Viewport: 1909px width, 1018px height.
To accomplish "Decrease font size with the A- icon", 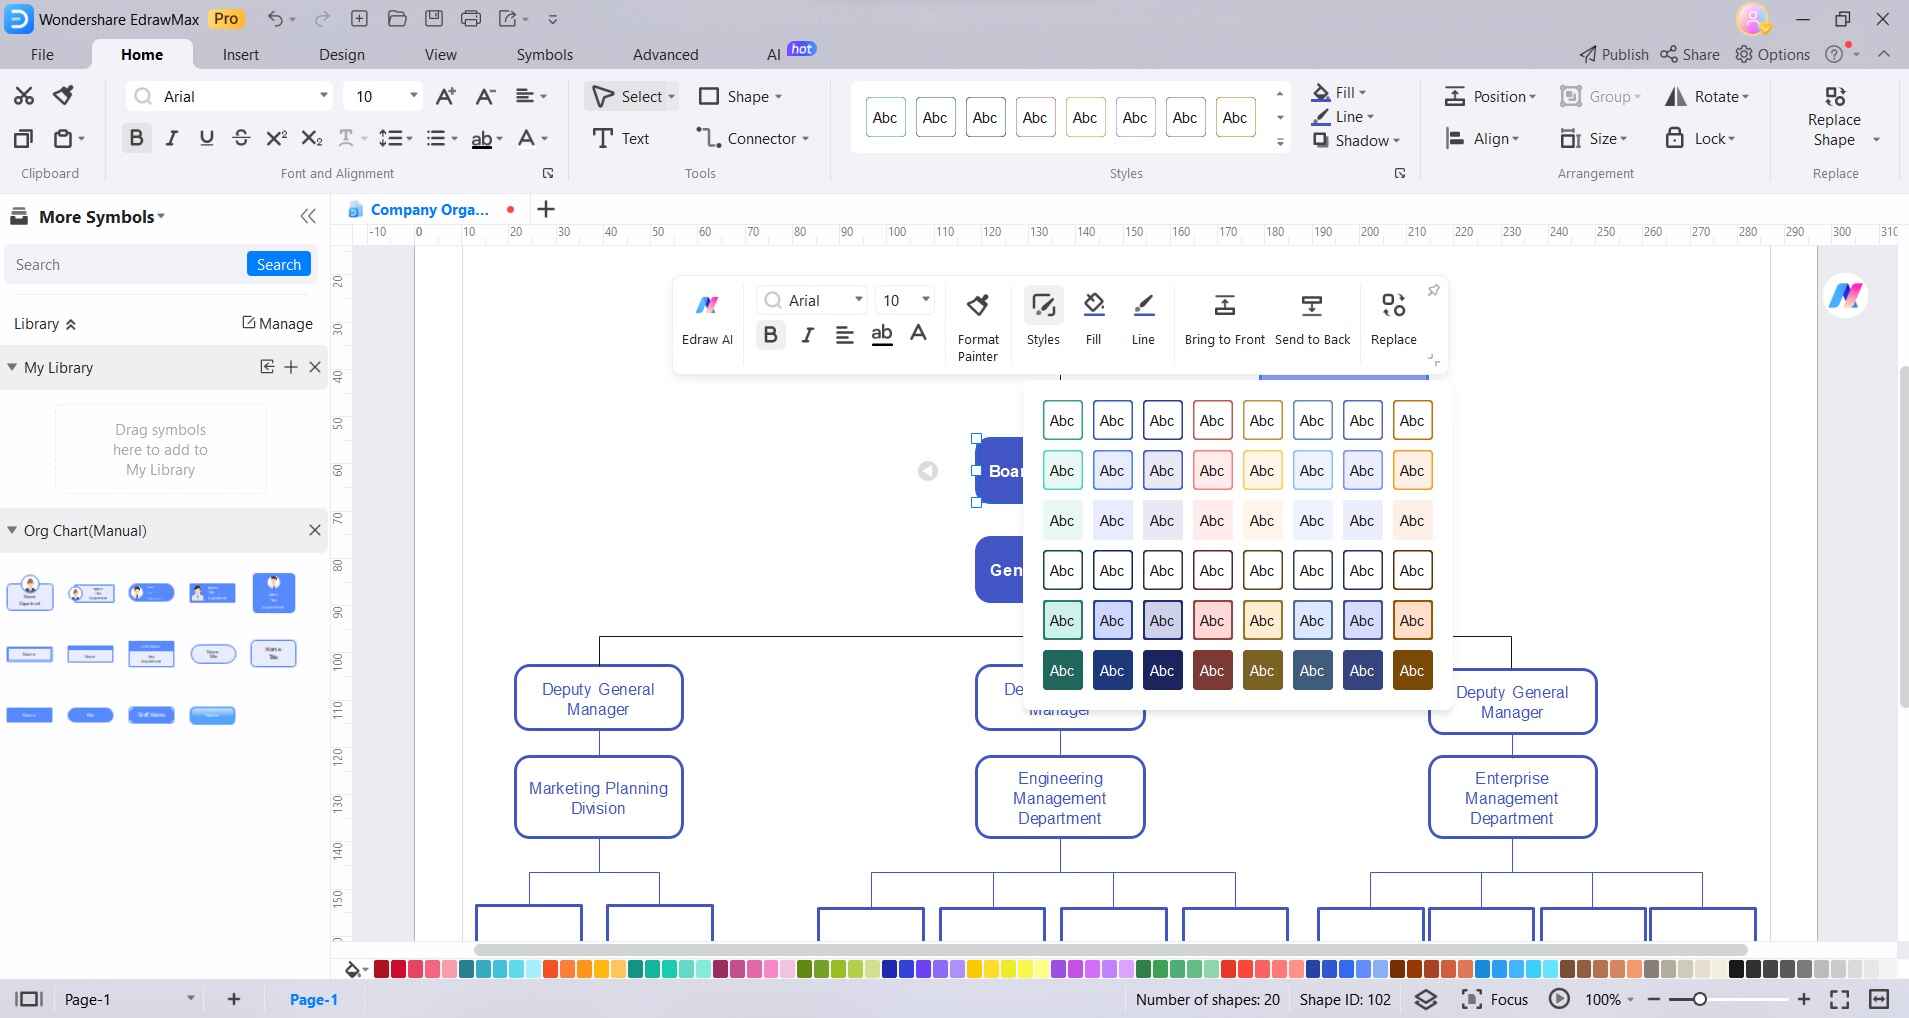I will (485, 96).
